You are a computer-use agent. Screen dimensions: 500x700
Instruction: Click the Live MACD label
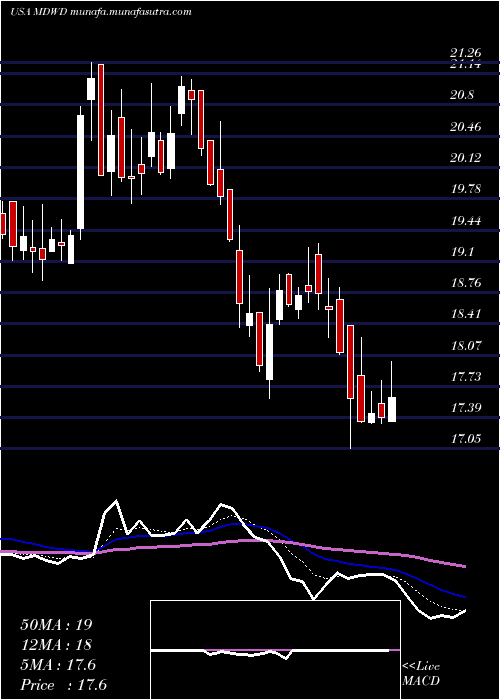[x=421, y=674]
